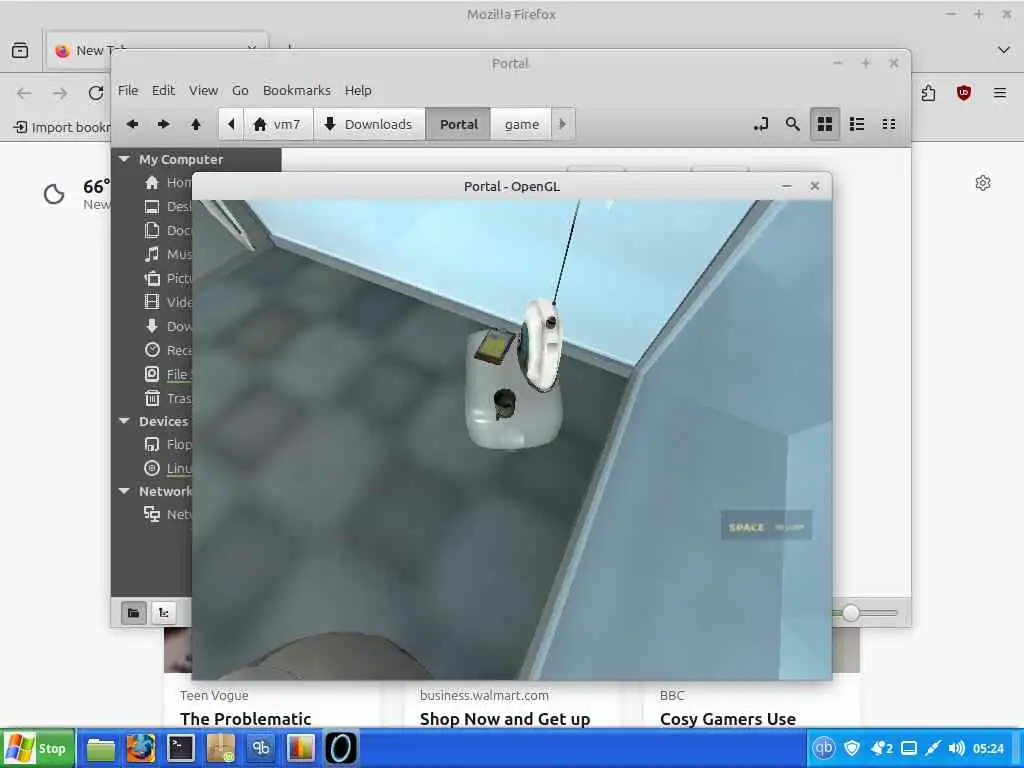Collapse the Network sidebar section
The image size is (1024, 768).
(124, 491)
